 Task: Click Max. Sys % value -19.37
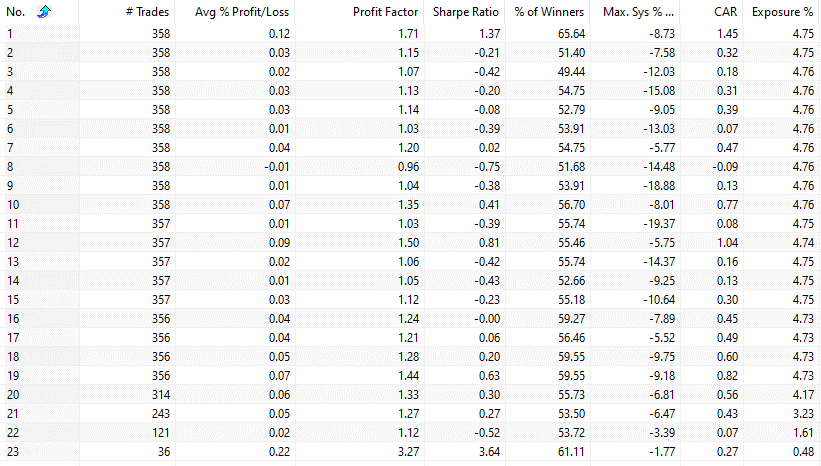(x=659, y=224)
